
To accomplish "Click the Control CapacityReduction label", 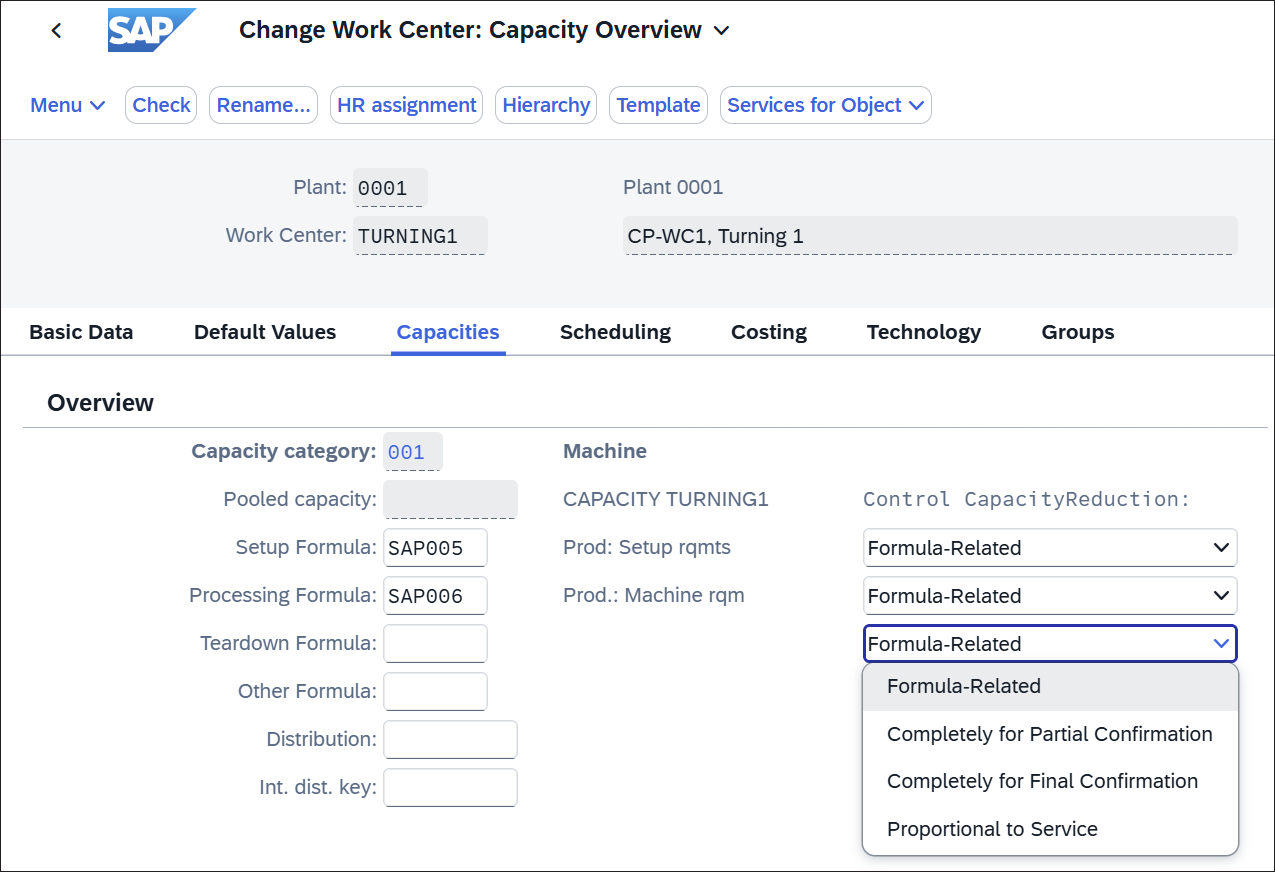I will [1027, 499].
